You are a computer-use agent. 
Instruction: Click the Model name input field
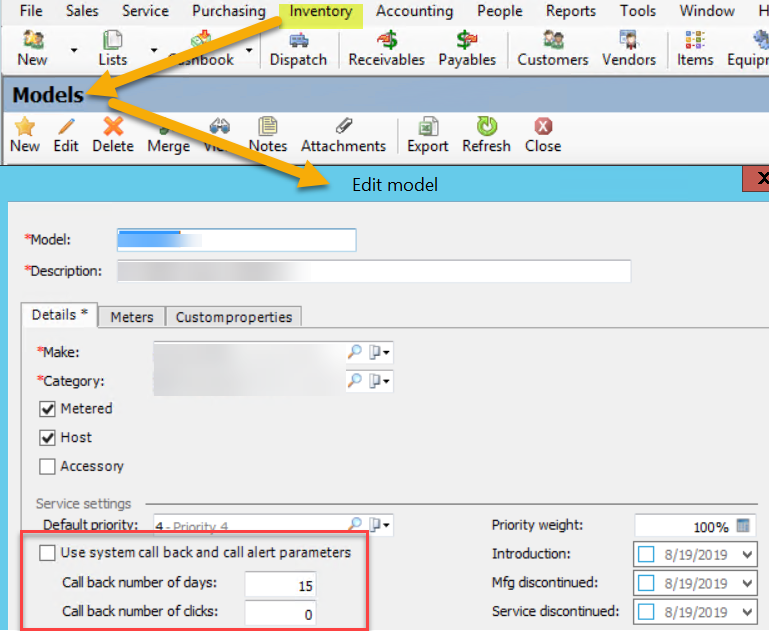tap(236, 240)
